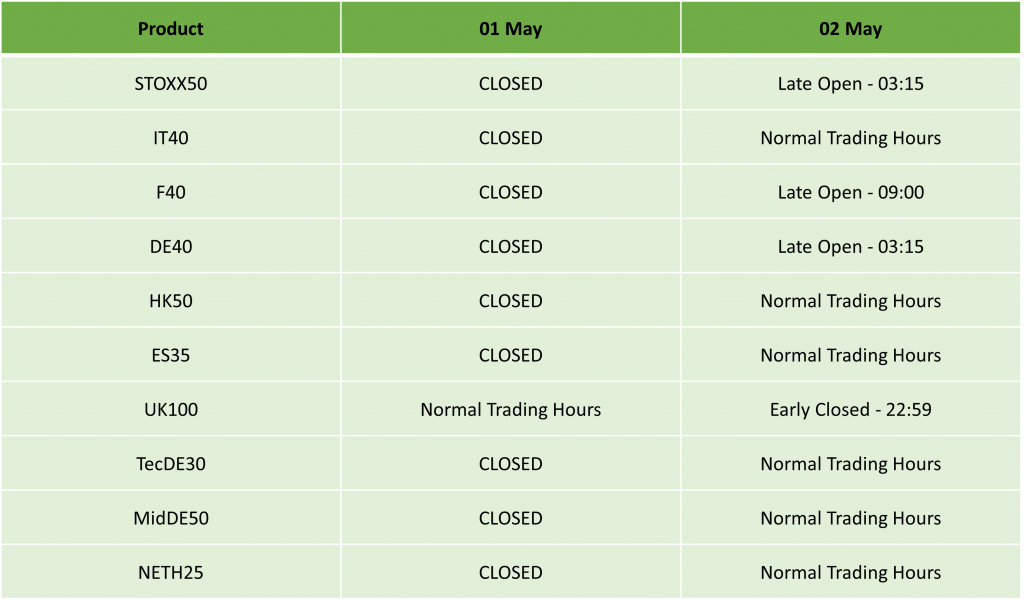The width and height of the screenshot is (1024, 600).
Task: Click the STOXX50 product cell
Action: [x=170, y=84]
